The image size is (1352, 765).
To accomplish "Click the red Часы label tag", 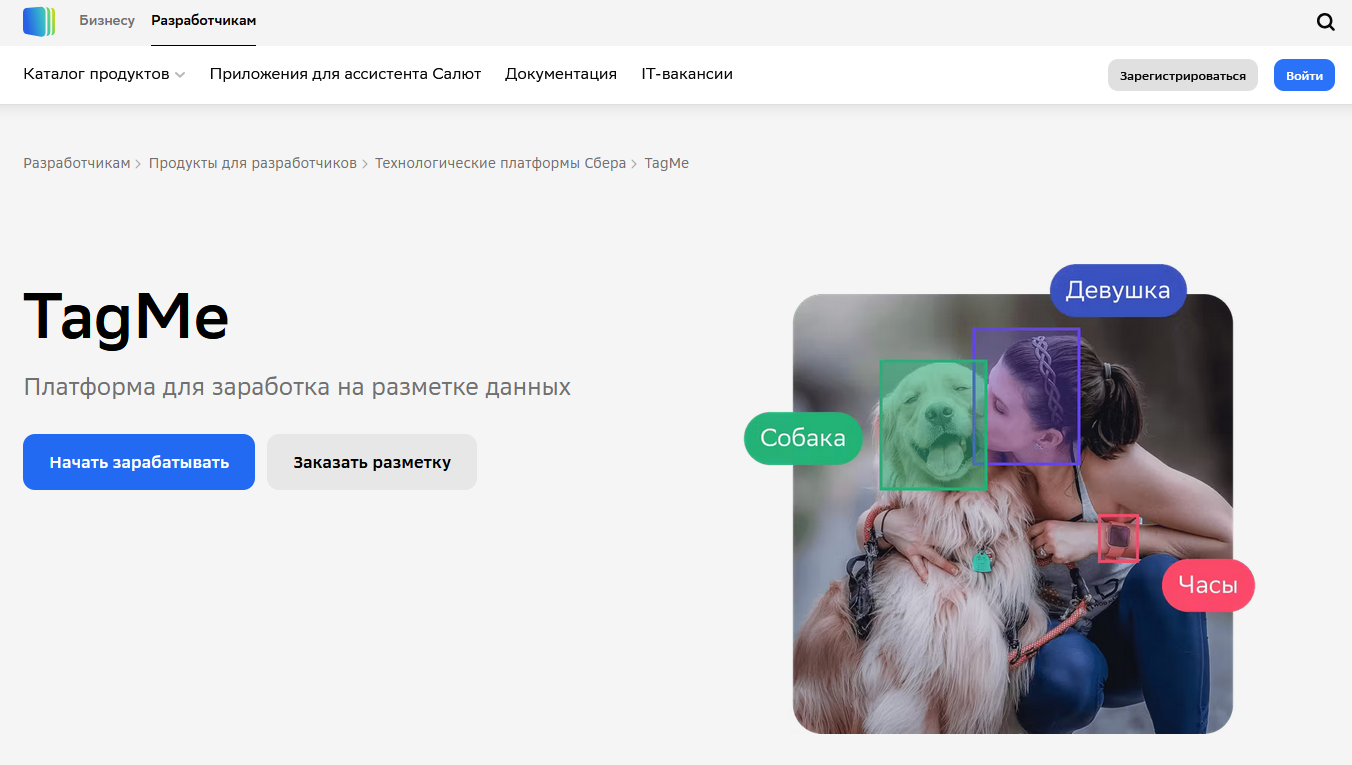I will tap(1207, 585).
